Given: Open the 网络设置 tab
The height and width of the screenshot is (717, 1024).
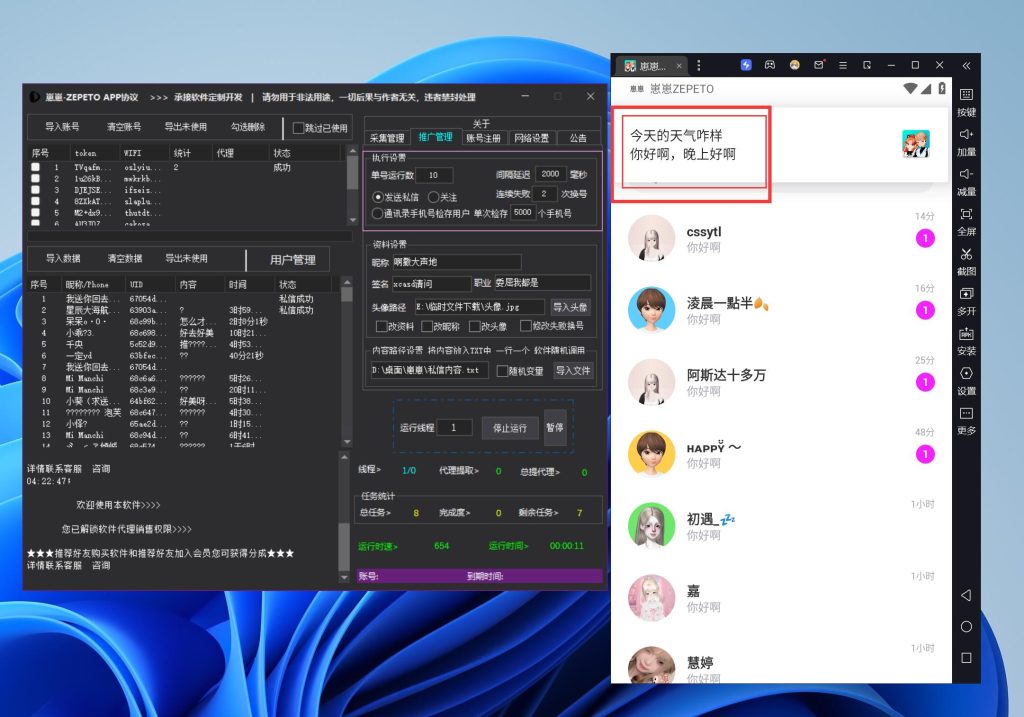Looking at the screenshot, I should click(531, 138).
